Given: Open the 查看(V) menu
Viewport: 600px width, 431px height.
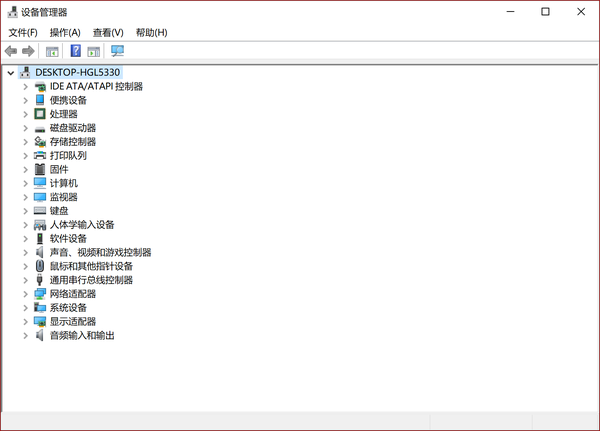Looking at the screenshot, I should (108, 33).
